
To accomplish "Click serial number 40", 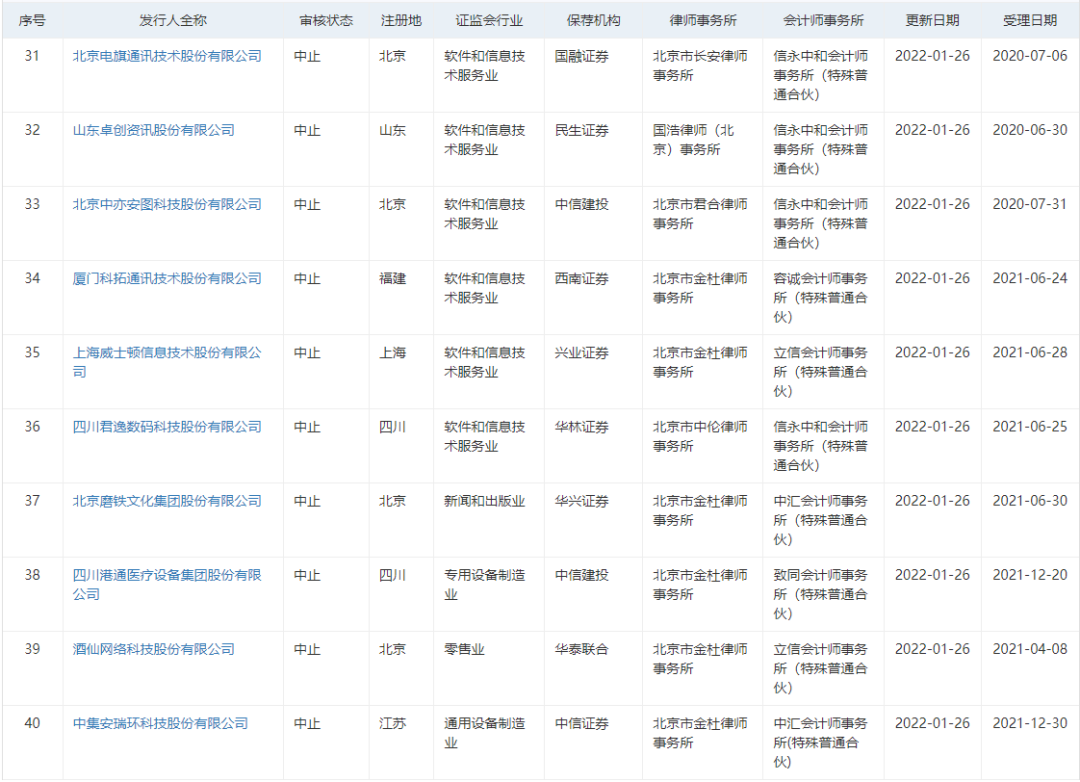I will [x=32, y=723].
